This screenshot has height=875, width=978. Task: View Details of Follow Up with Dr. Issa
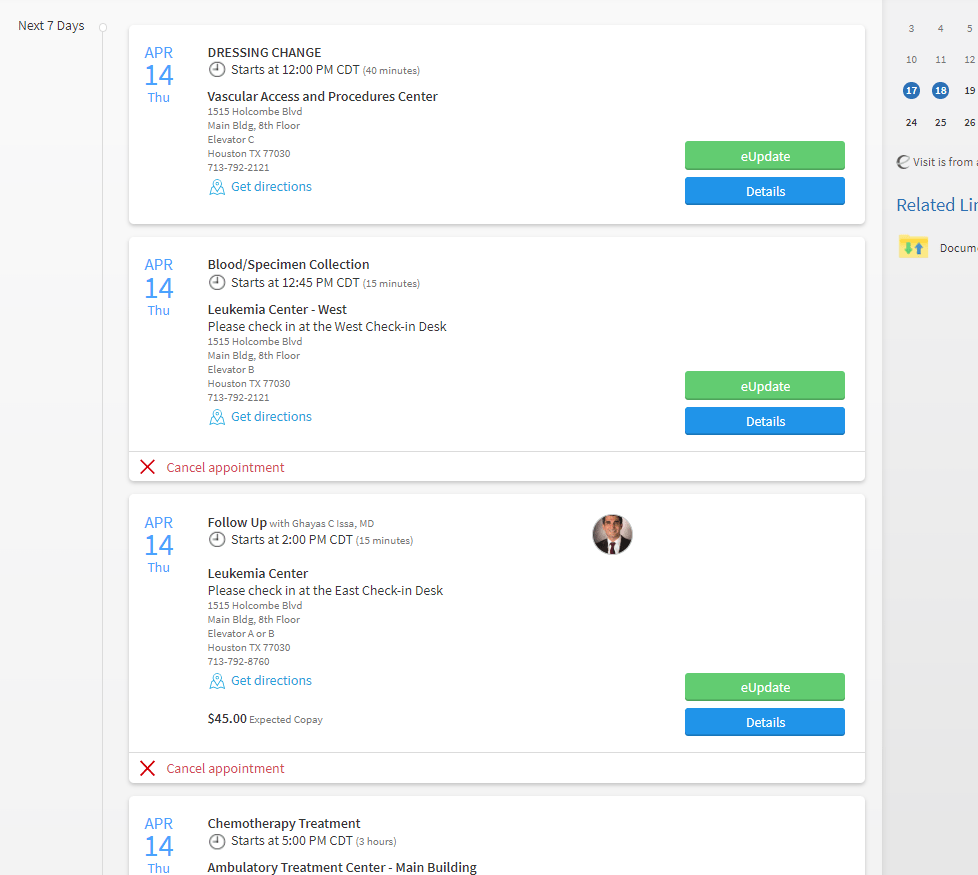pos(765,722)
